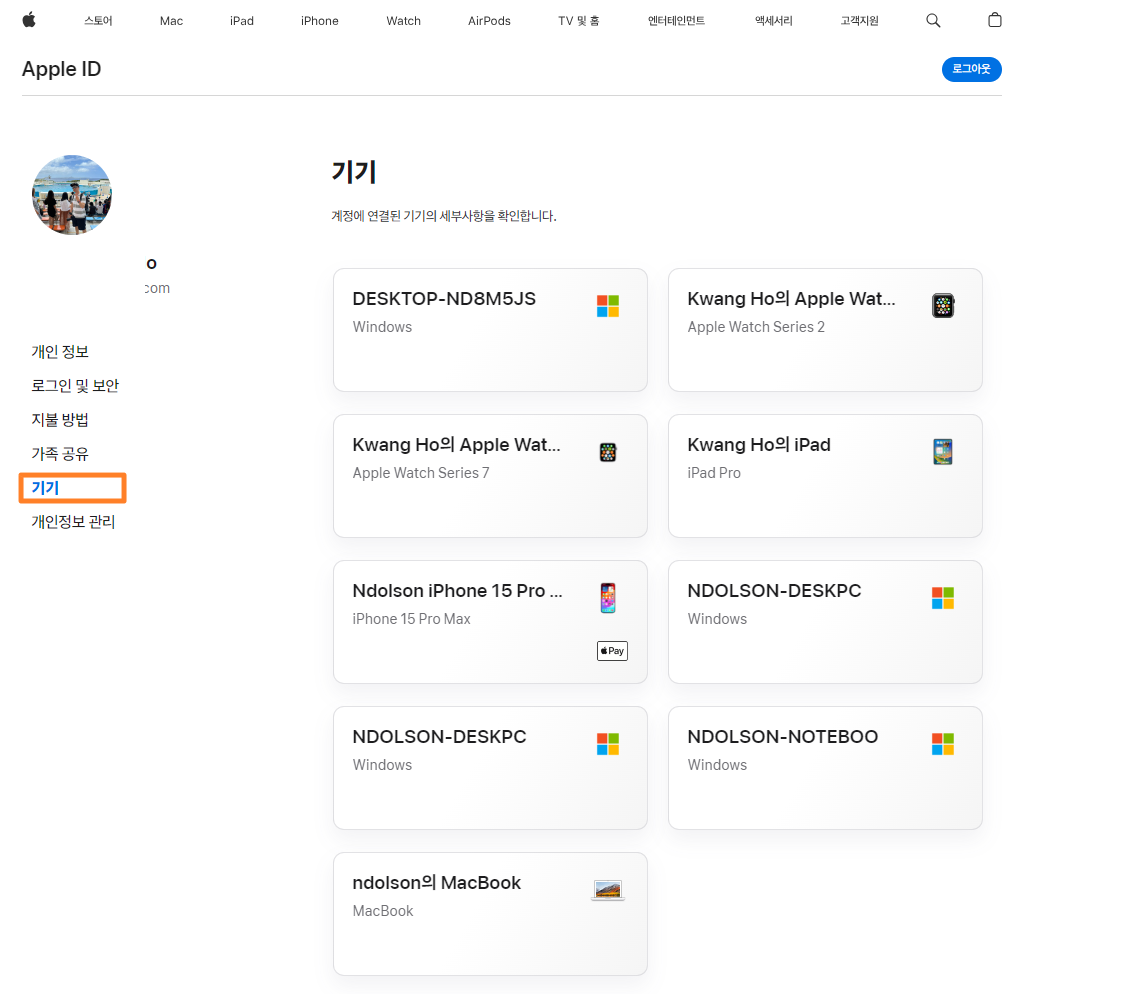The image size is (1145, 994).
Task: Click the iPad Pro model label
Action: pos(713,473)
